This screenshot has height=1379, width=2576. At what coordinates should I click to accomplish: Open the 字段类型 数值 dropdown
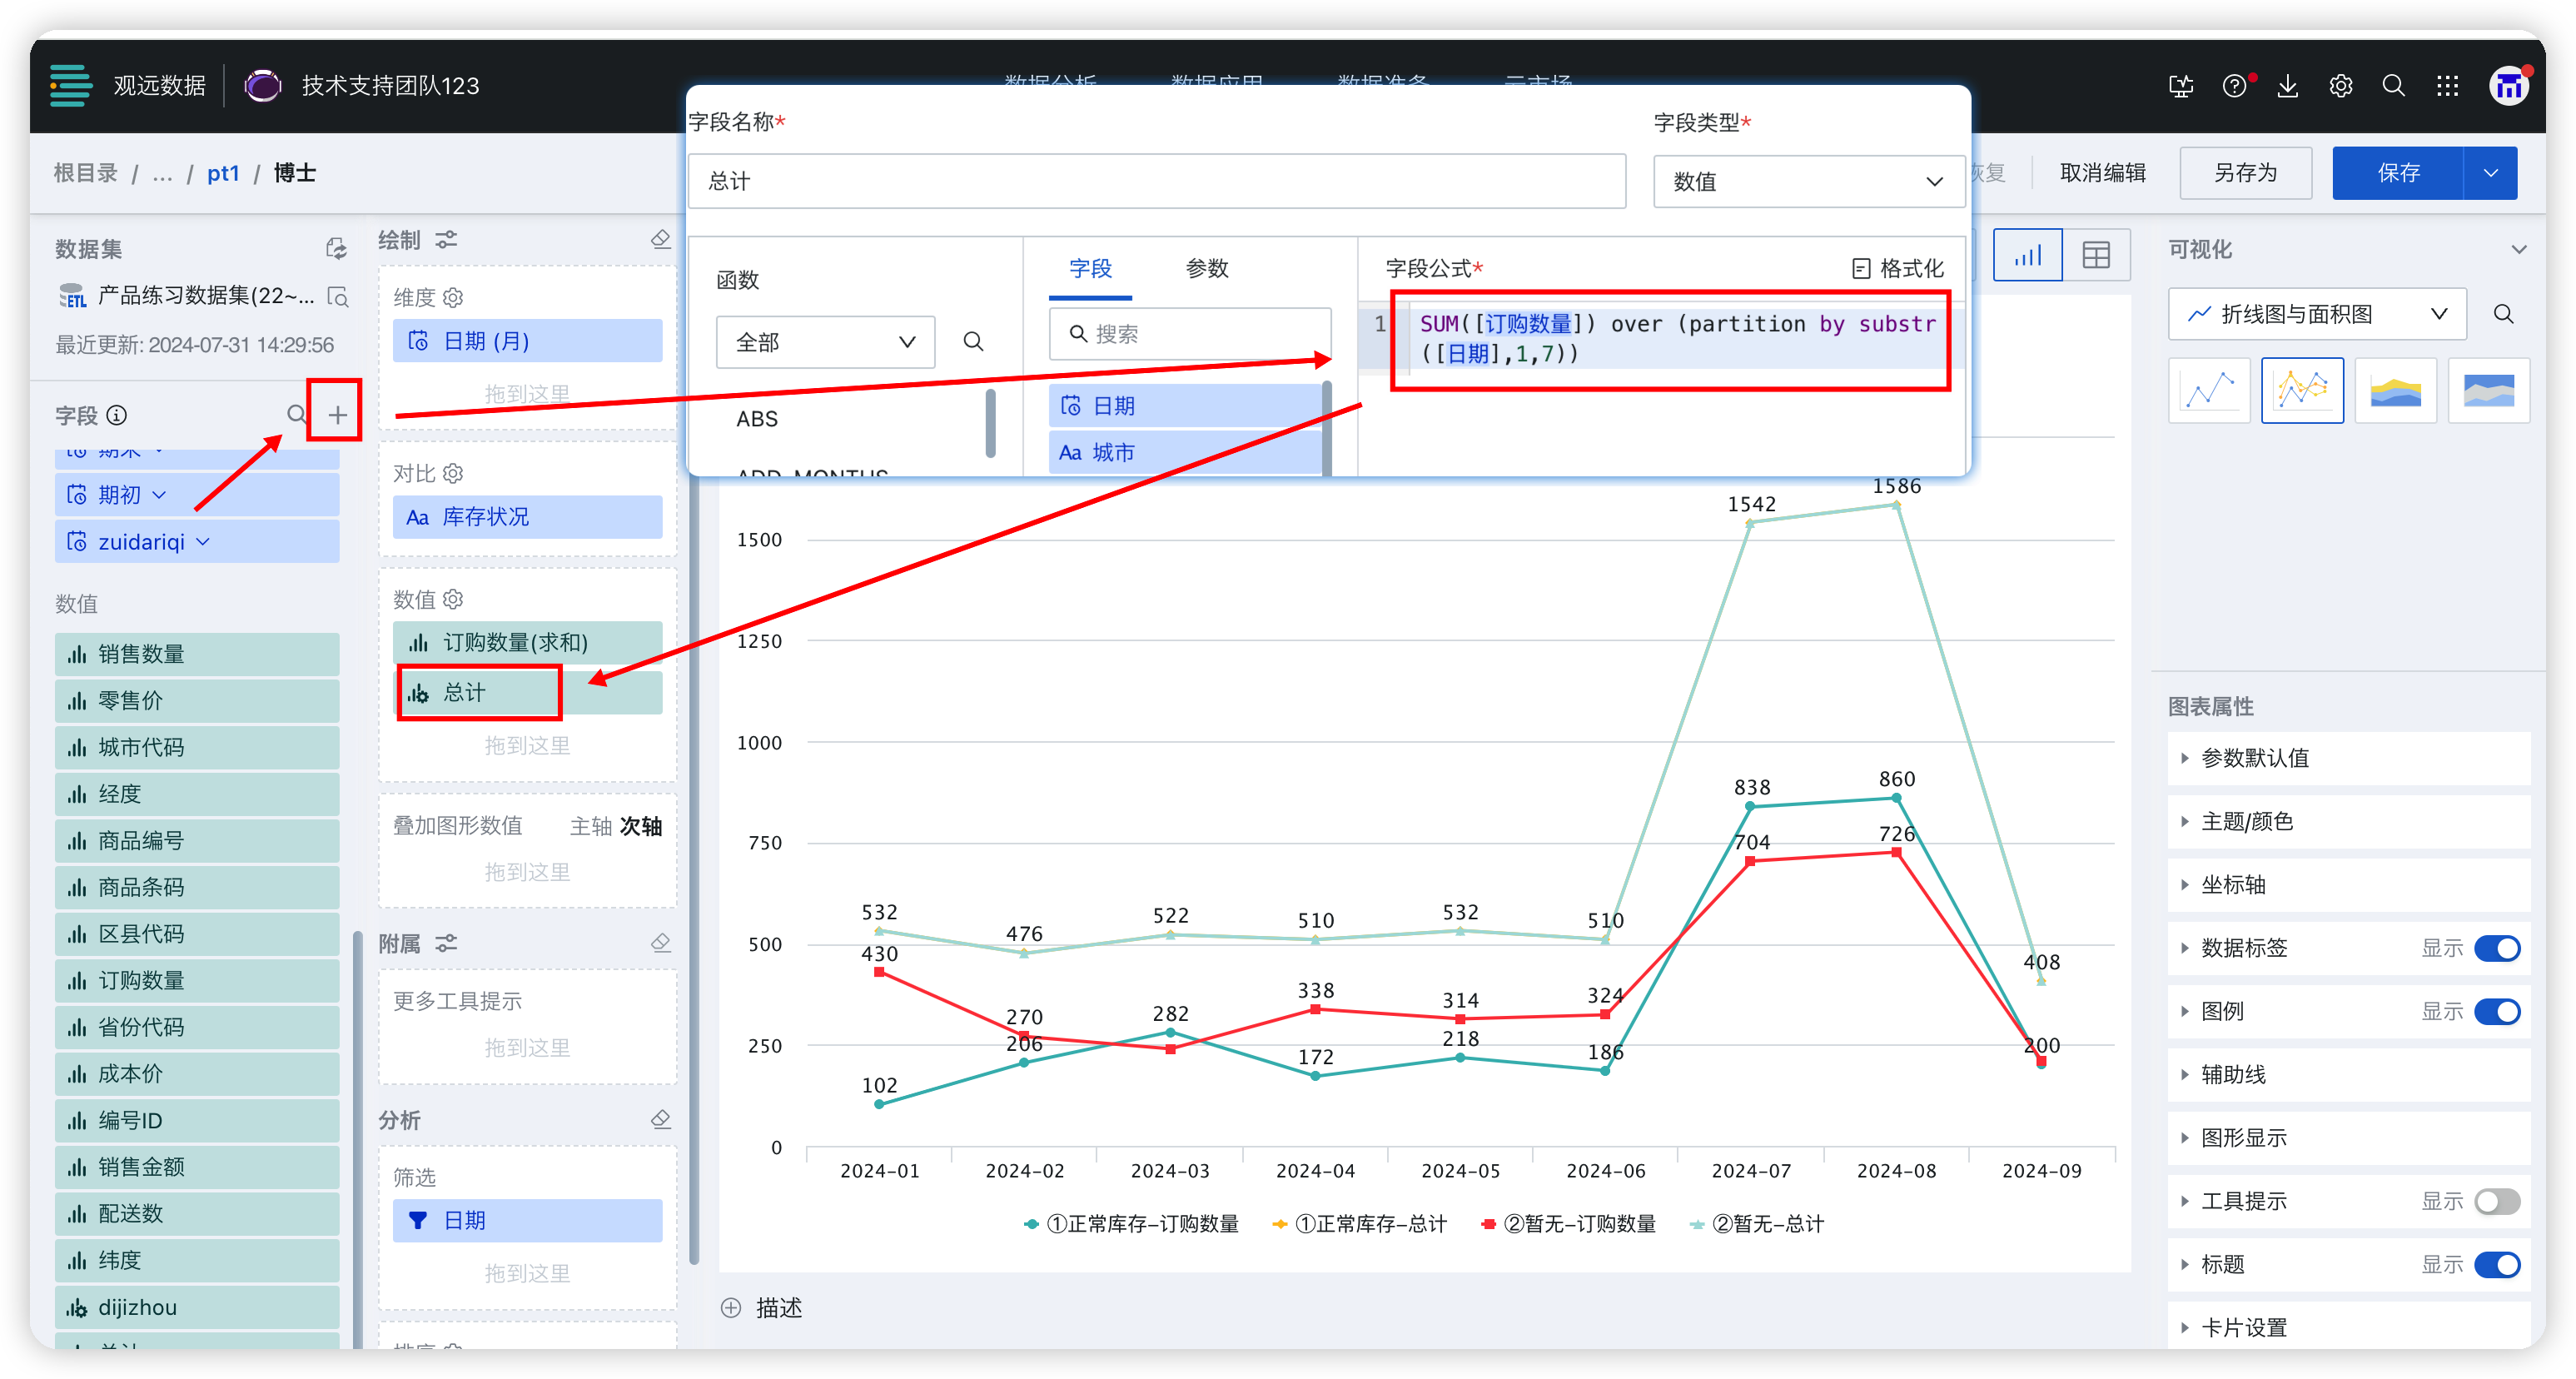point(1808,181)
